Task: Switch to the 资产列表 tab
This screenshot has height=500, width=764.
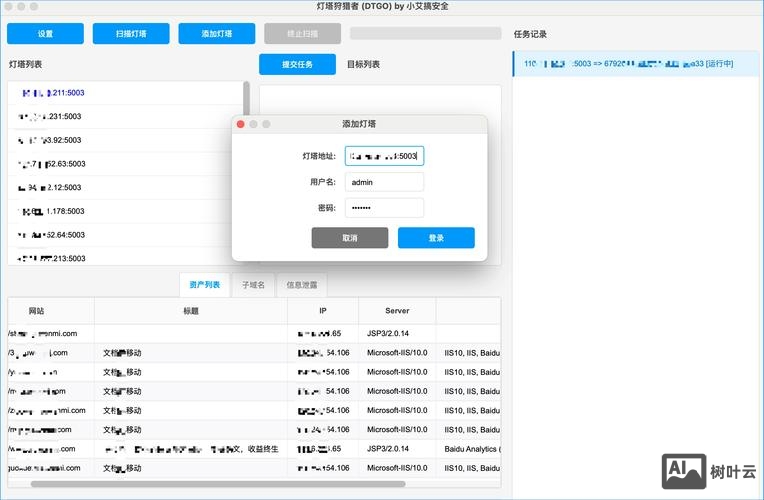Action: 205,285
